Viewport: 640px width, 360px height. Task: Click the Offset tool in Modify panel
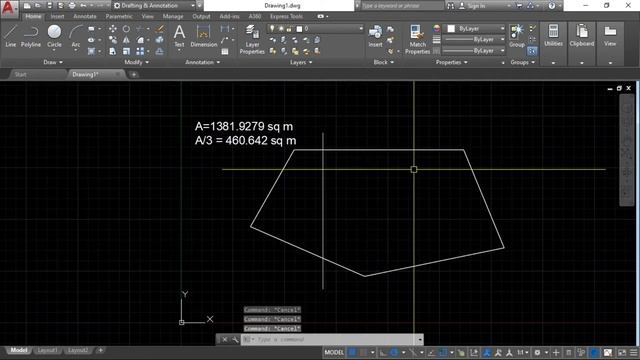[x=160, y=51]
